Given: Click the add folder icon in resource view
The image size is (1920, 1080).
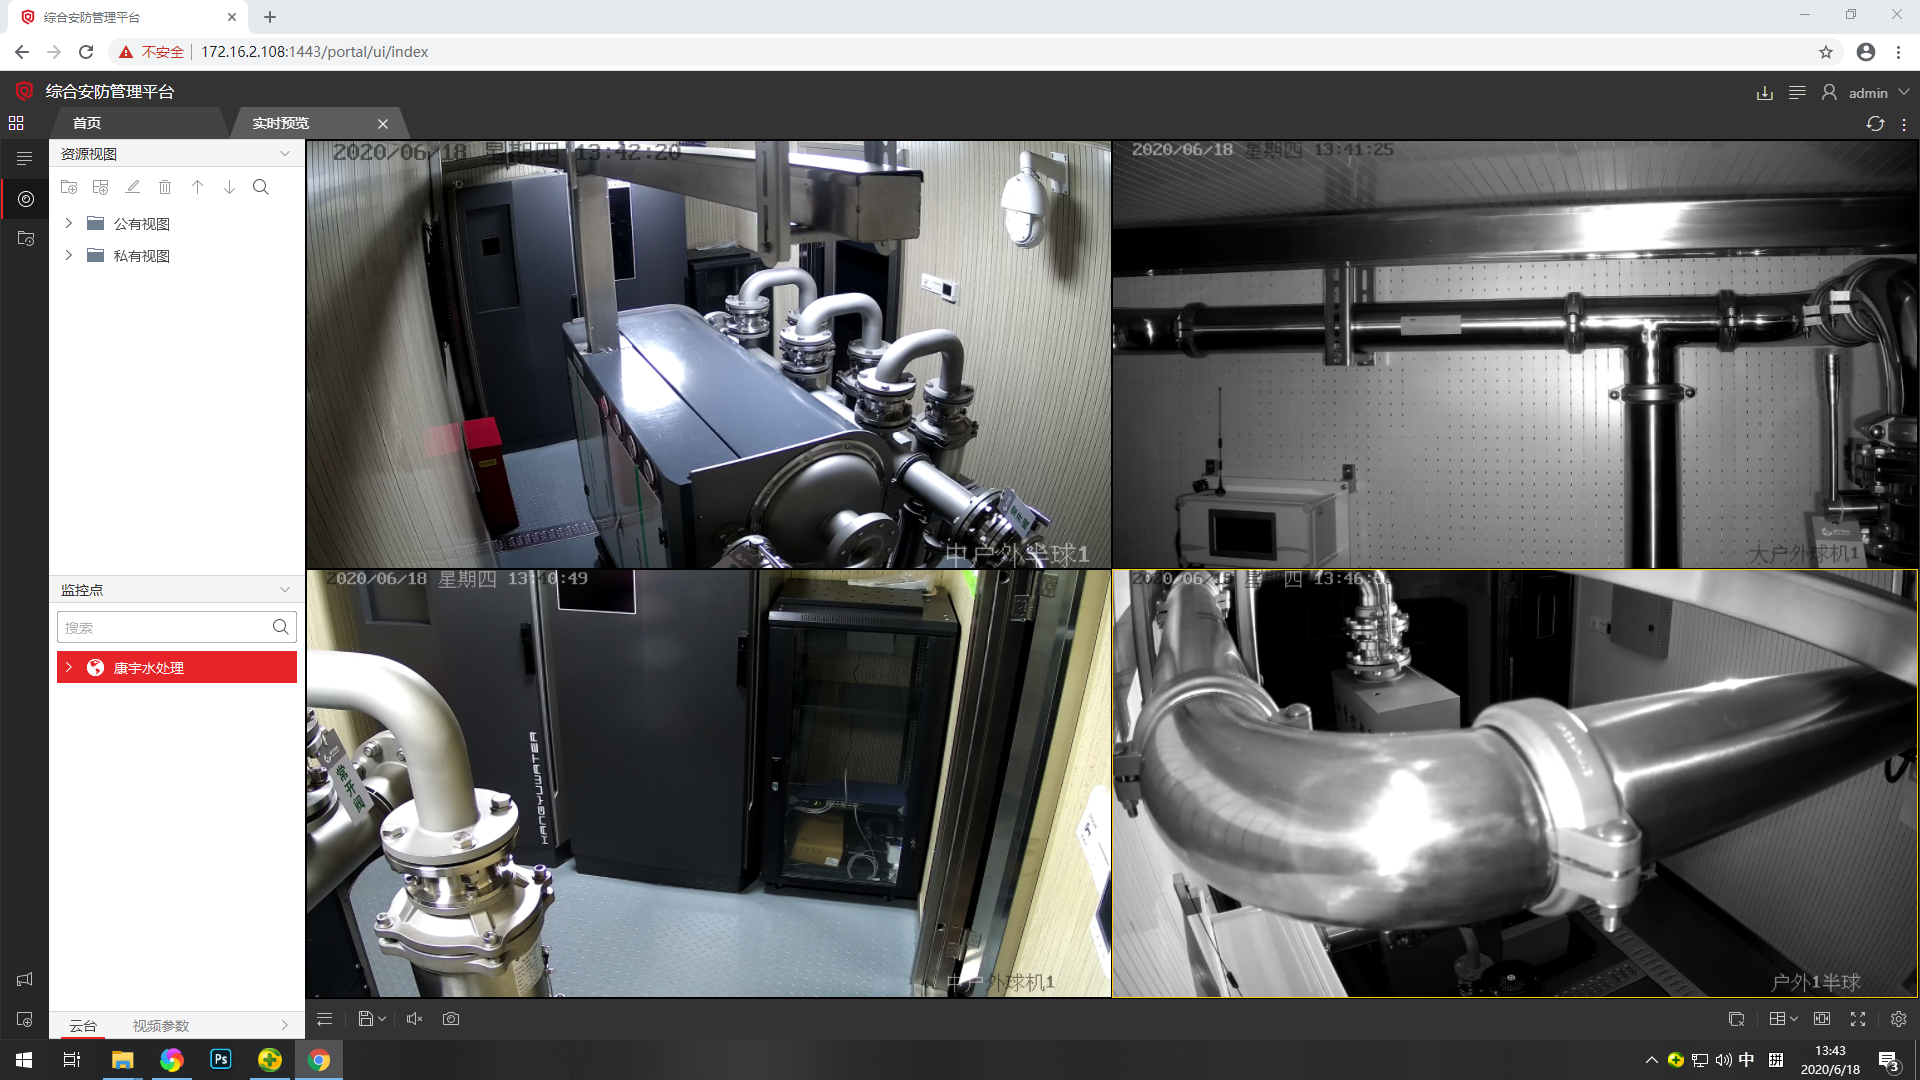Looking at the screenshot, I should tap(69, 187).
